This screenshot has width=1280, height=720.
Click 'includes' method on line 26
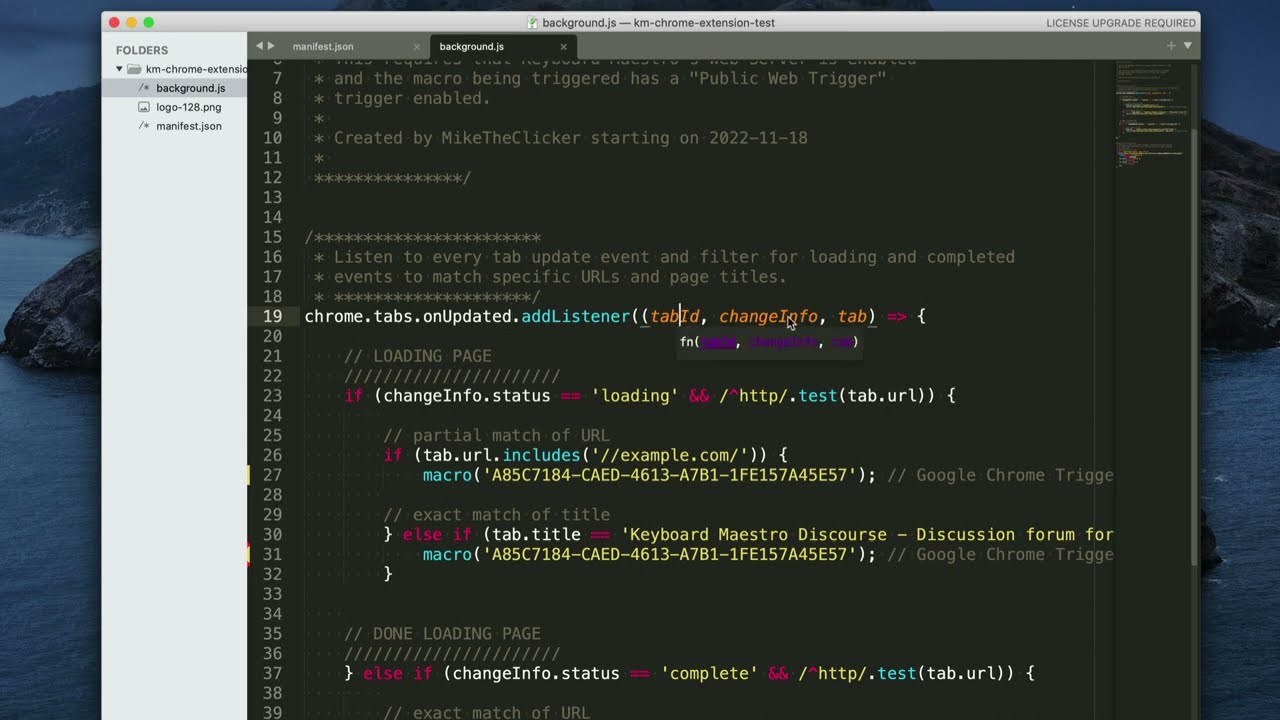tap(541, 455)
